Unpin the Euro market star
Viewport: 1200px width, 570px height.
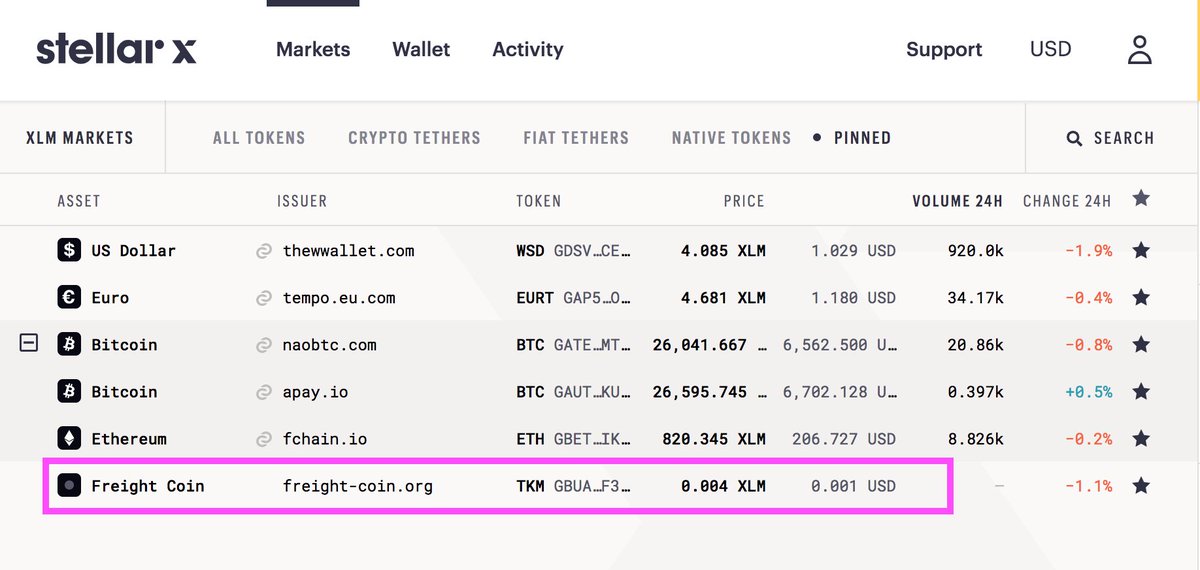[1141, 297]
